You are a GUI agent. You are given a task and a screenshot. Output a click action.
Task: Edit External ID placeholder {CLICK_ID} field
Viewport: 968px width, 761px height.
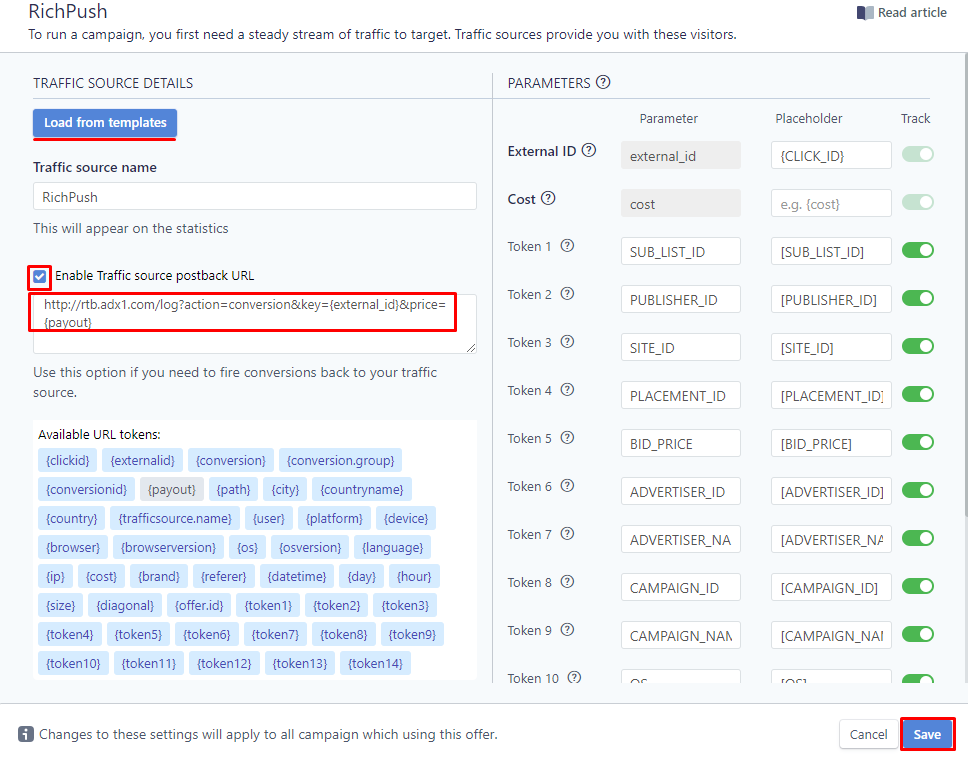point(831,156)
